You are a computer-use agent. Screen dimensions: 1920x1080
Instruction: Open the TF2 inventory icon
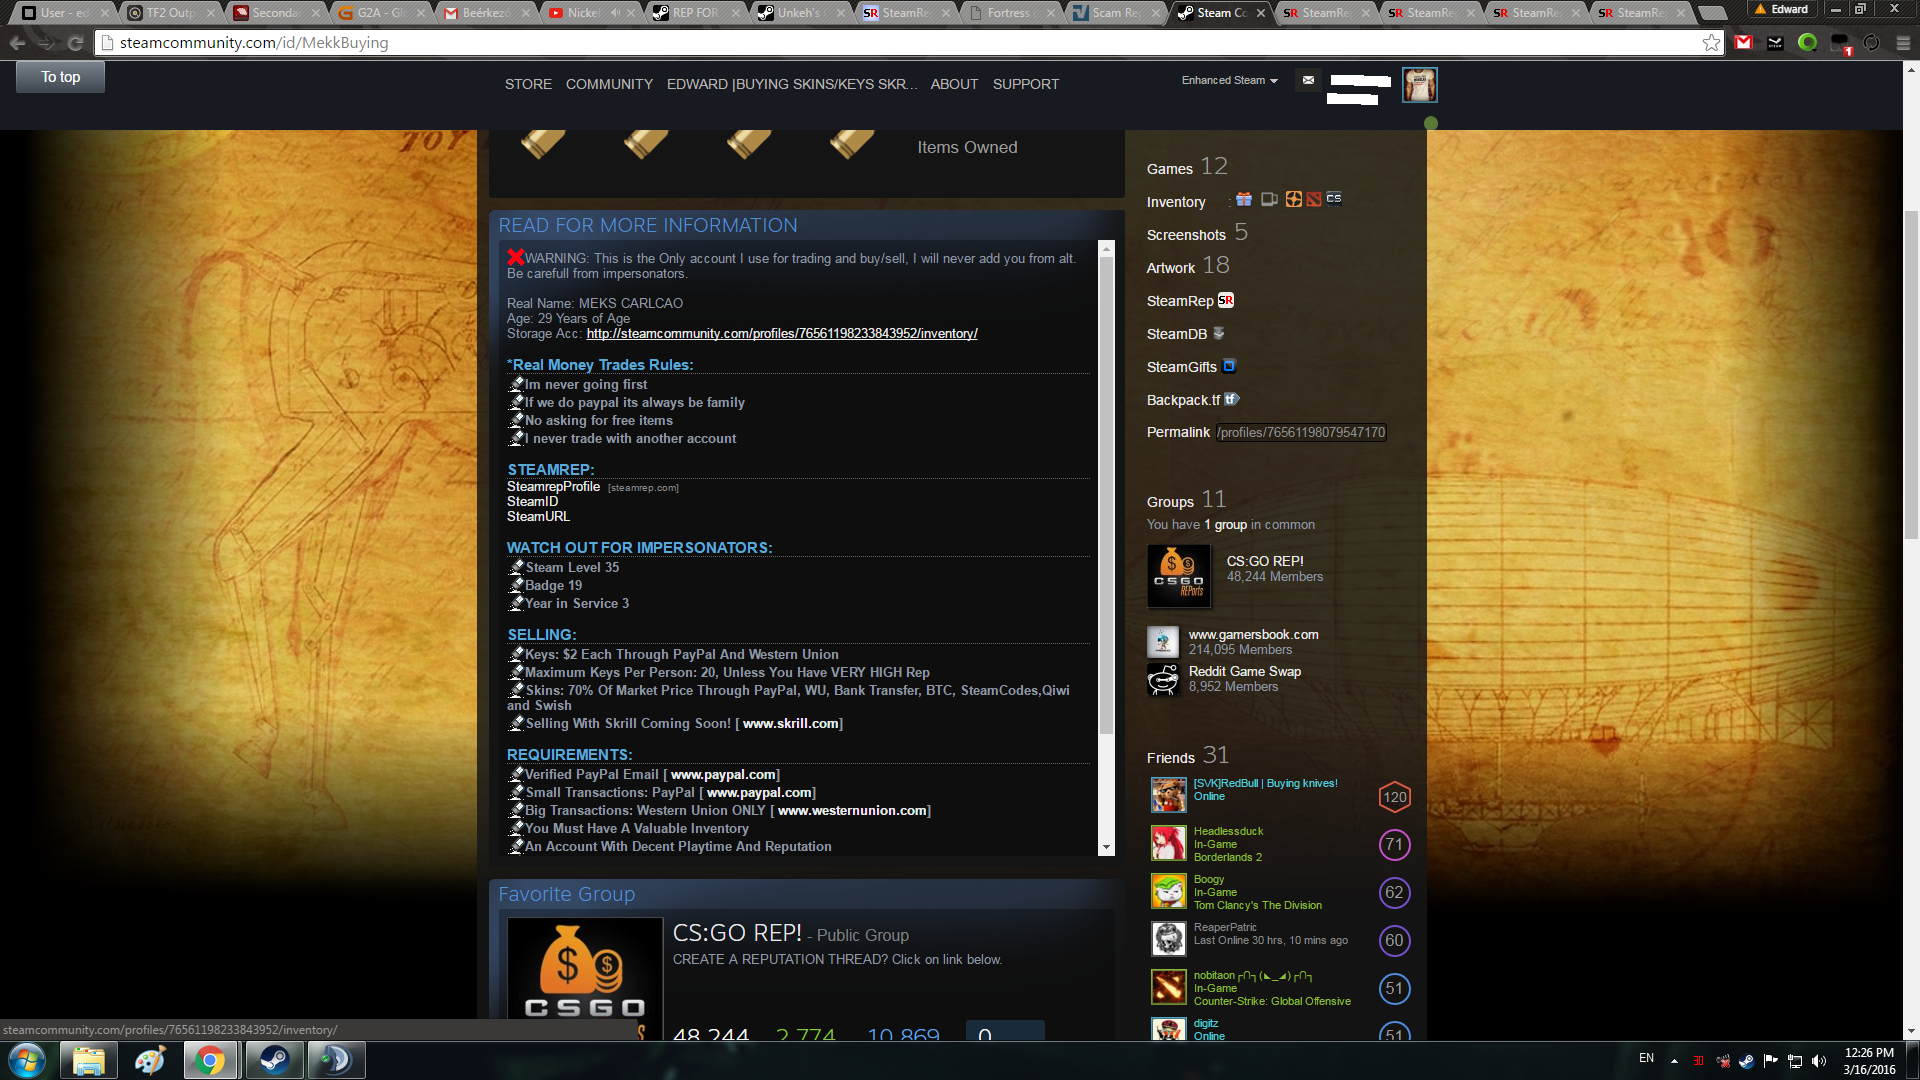coord(1294,200)
